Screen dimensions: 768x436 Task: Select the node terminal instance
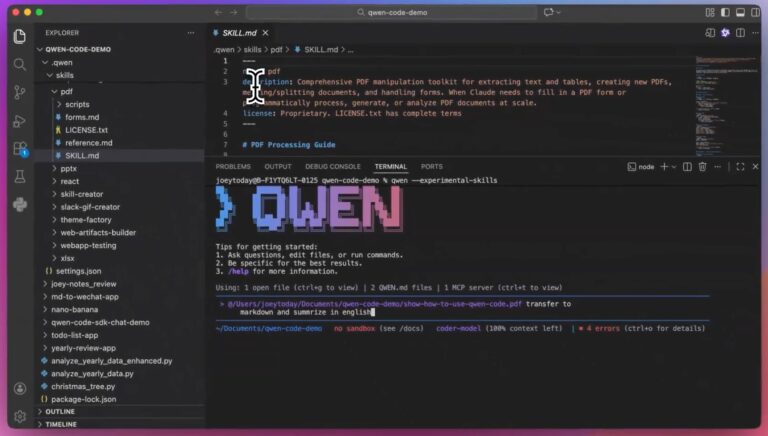(641, 167)
